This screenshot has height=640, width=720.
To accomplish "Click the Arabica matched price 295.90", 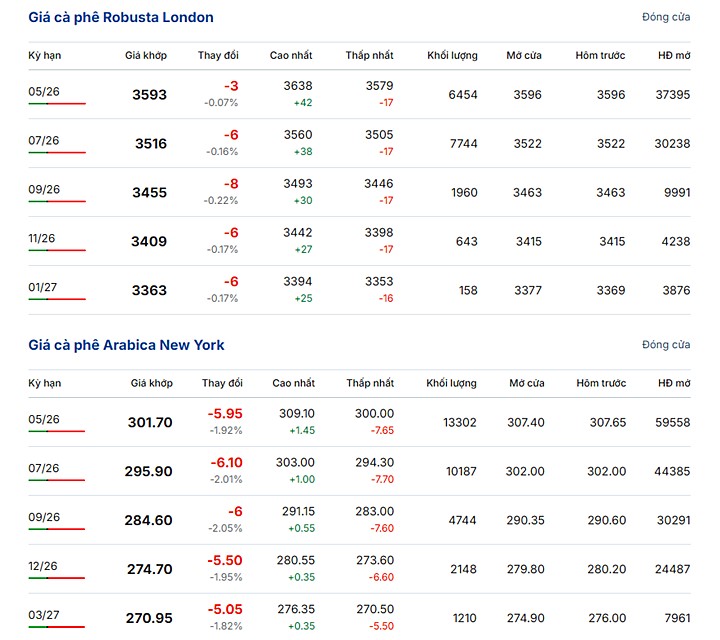I will (149, 471).
